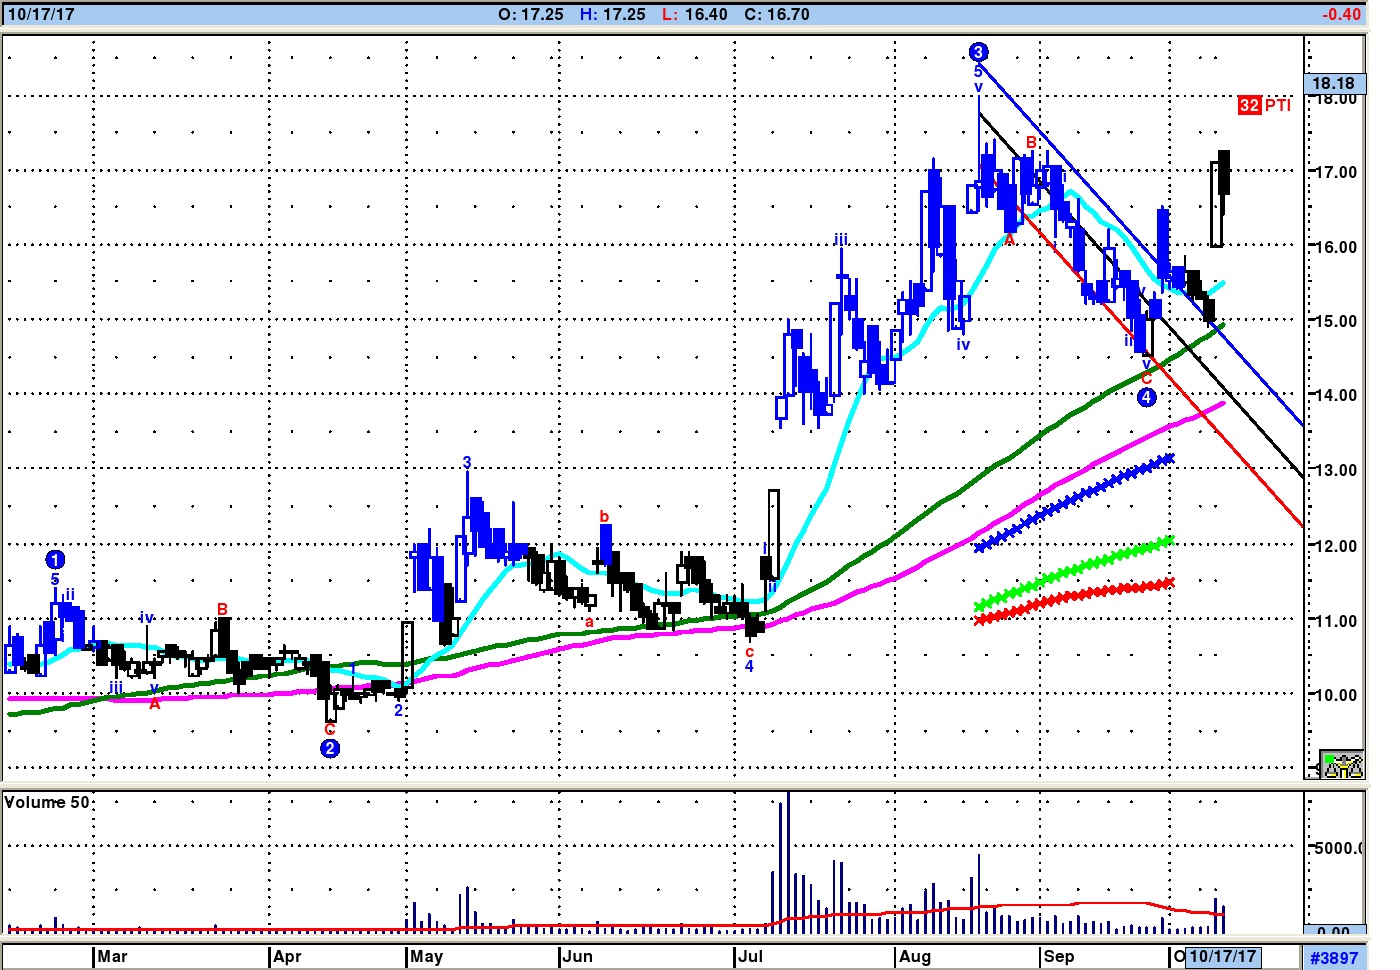This screenshot has width=1400, height=970.
Task: Click the tallest volume bar in July
Action: (788, 860)
